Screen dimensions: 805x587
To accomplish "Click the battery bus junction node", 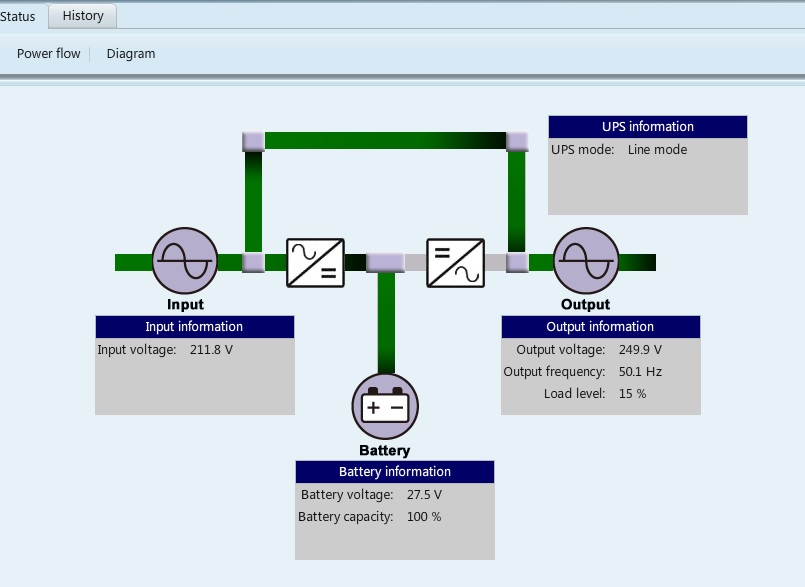I will 385,263.
